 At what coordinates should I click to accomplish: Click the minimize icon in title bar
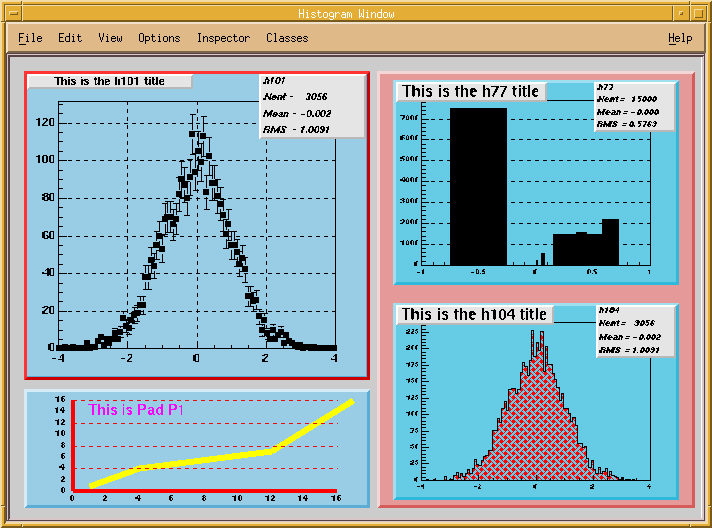pos(679,13)
